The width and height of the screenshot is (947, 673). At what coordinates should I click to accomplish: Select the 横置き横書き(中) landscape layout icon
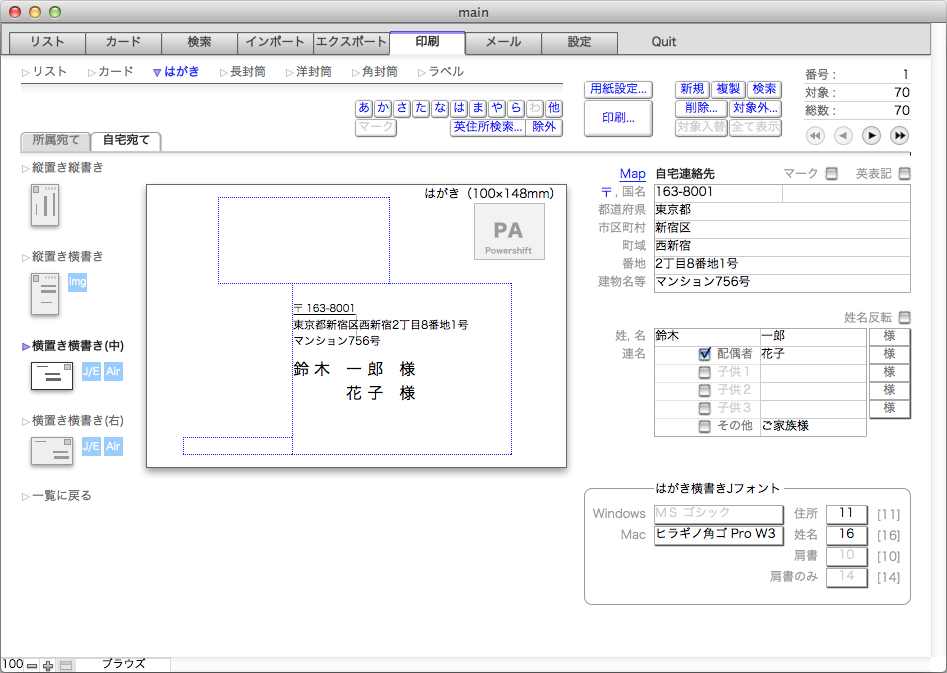(51, 376)
